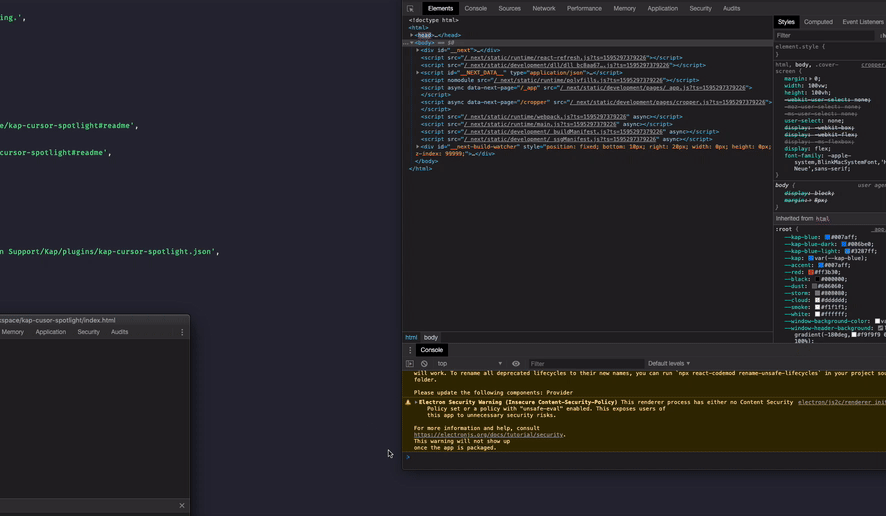This screenshot has height=516, width=886.
Task: Open the --black color swatch
Action: click(x=817, y=279)
